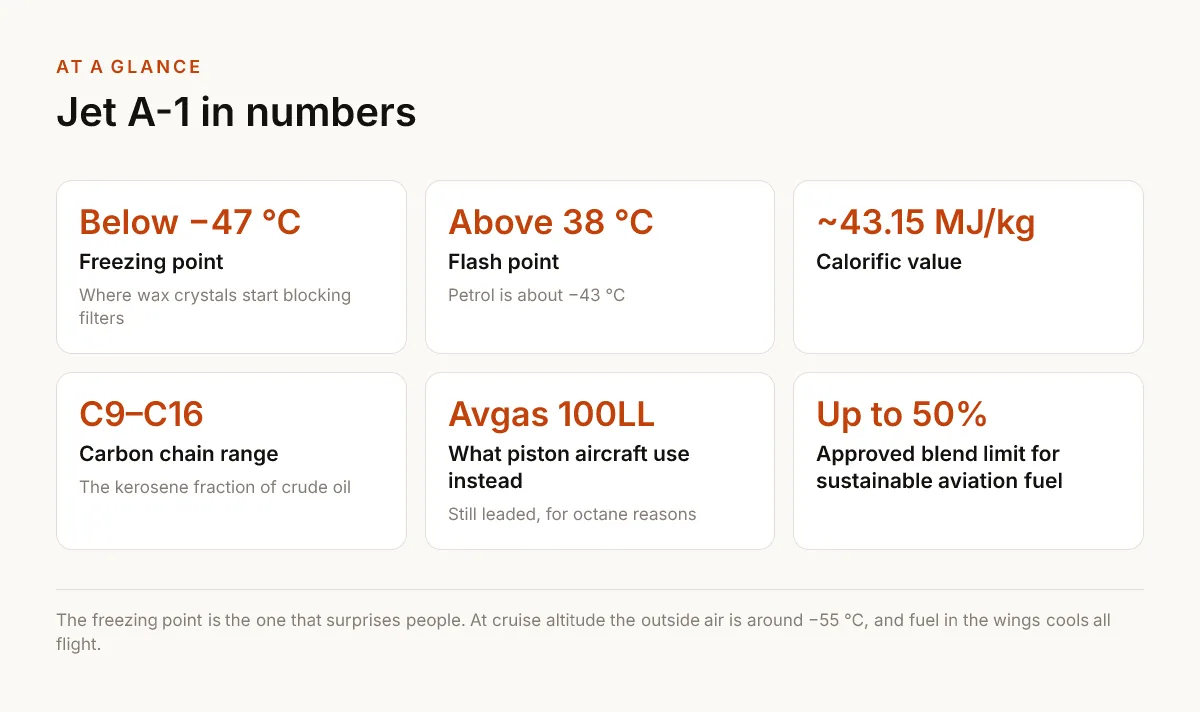
Task: Click the 'Jet A-1 in numbers' heading
Action: click(236, 112)
